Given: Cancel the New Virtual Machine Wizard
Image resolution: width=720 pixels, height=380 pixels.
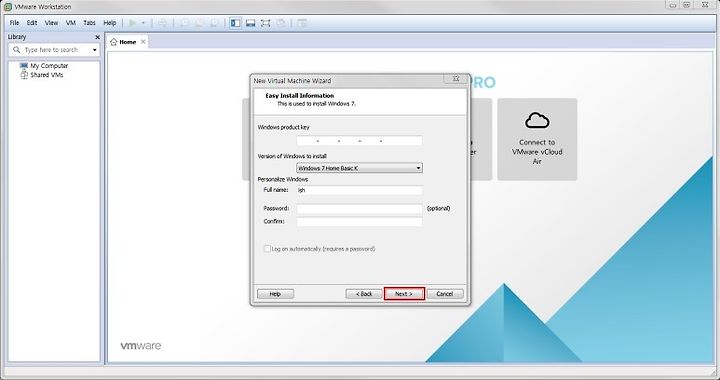Looking at the screenshot, I should 444,294.
